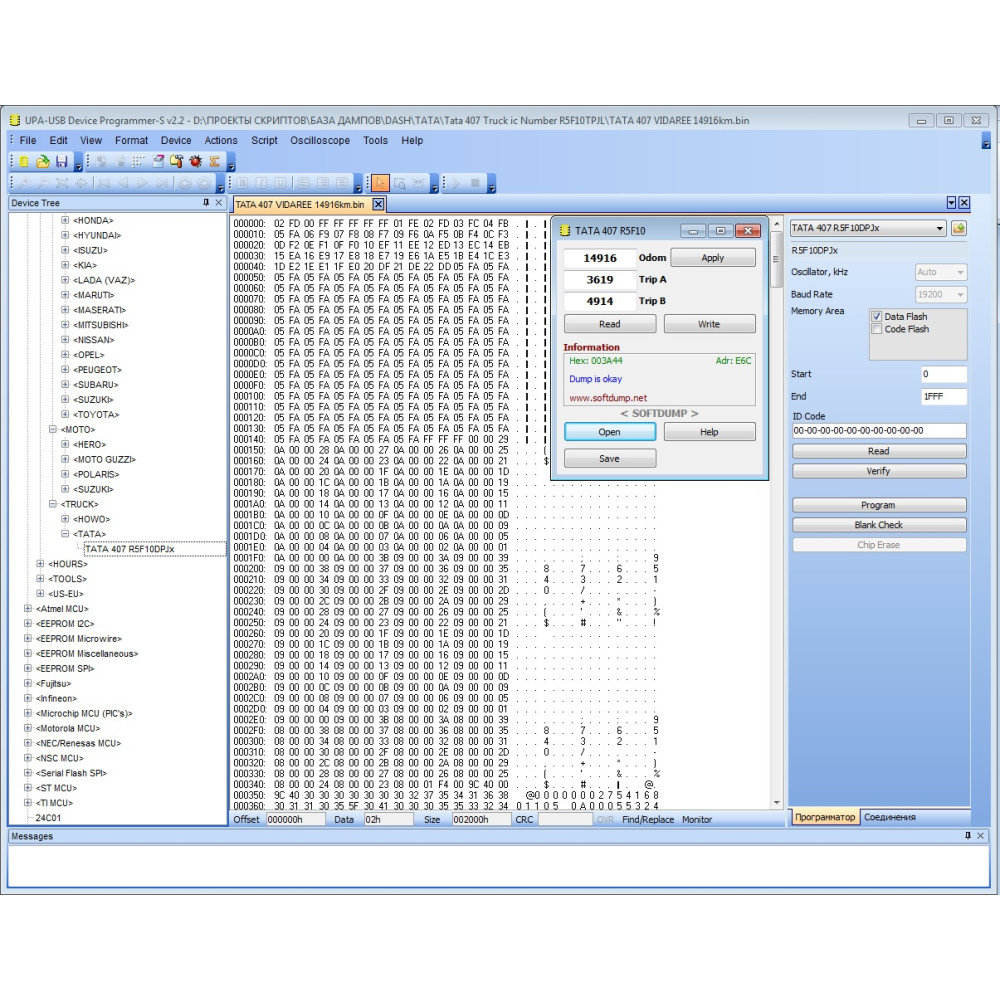Open the Find/Replace tab in status bar

click(648, 820)
